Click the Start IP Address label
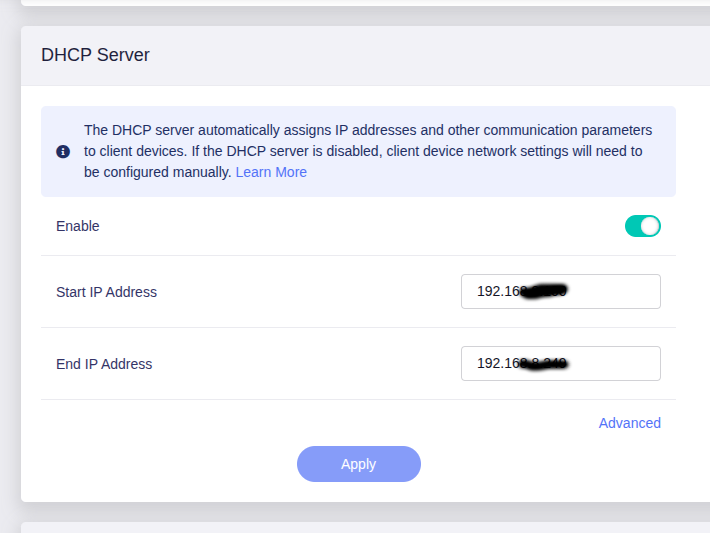710x533 pixels. click(106, 292)
